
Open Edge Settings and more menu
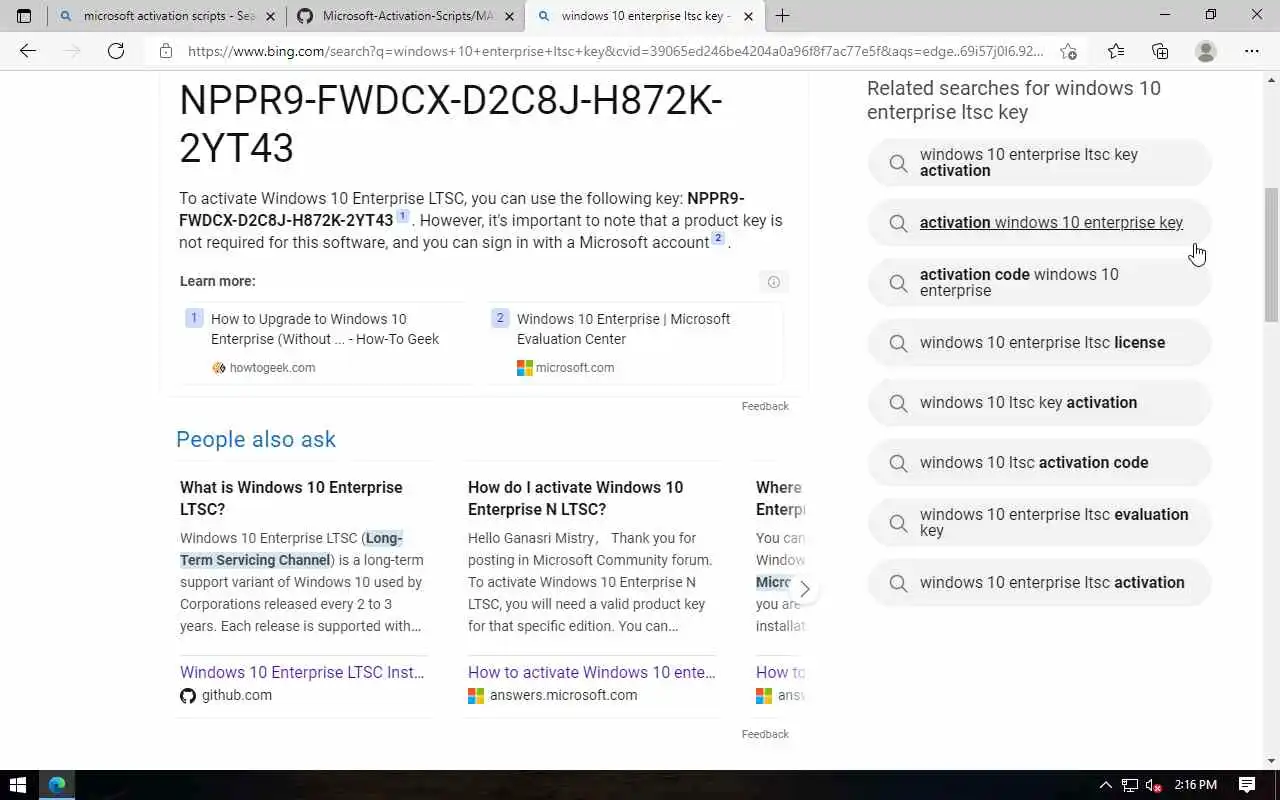(x=1252, y=51)
